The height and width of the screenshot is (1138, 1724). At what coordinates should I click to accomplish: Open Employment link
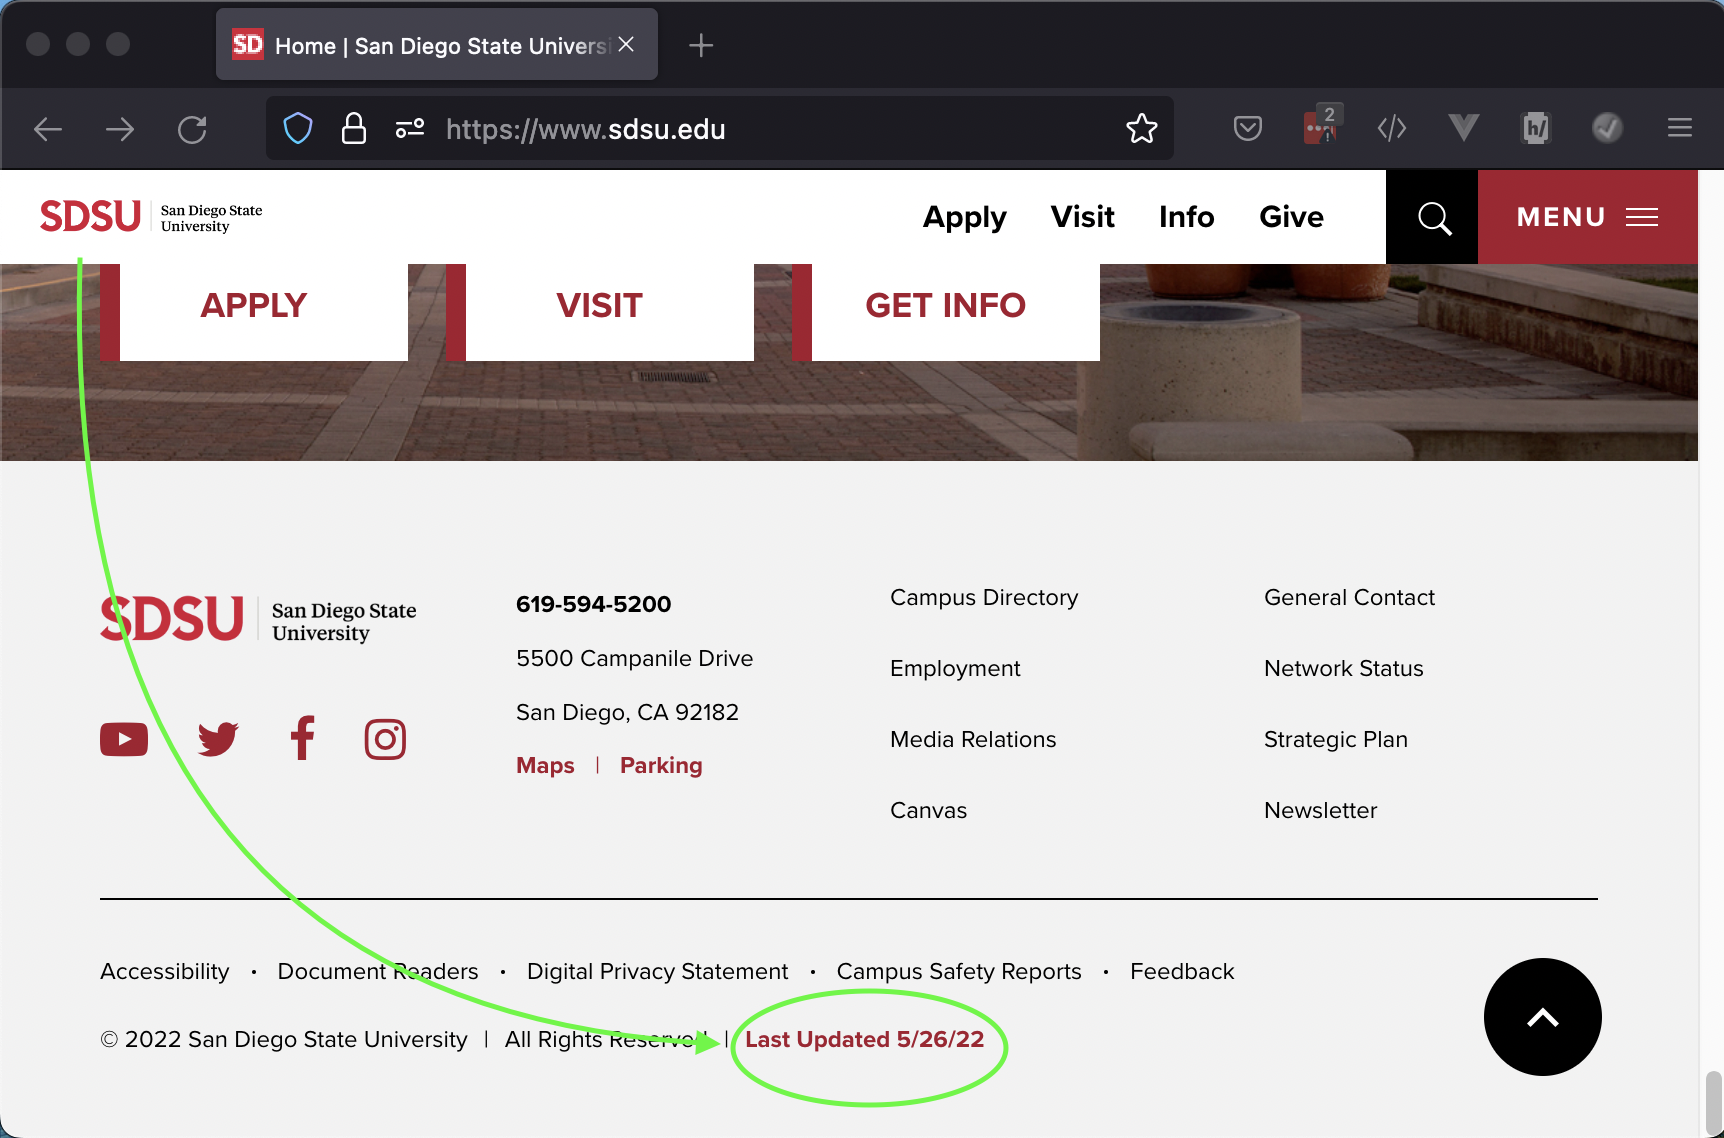click(955, 669)
